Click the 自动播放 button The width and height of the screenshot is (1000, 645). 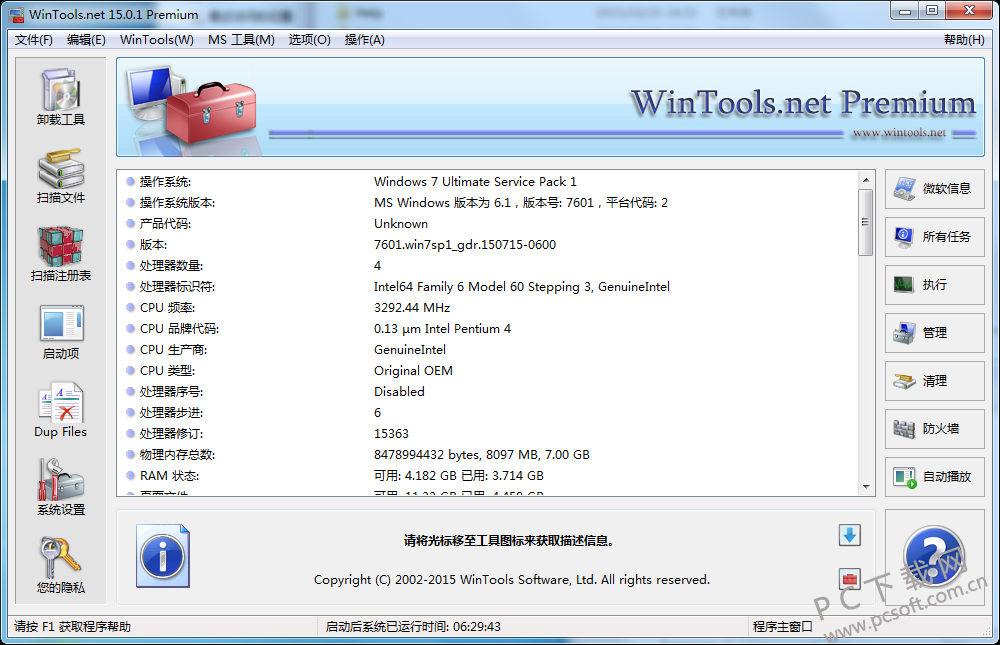[934, 477]
